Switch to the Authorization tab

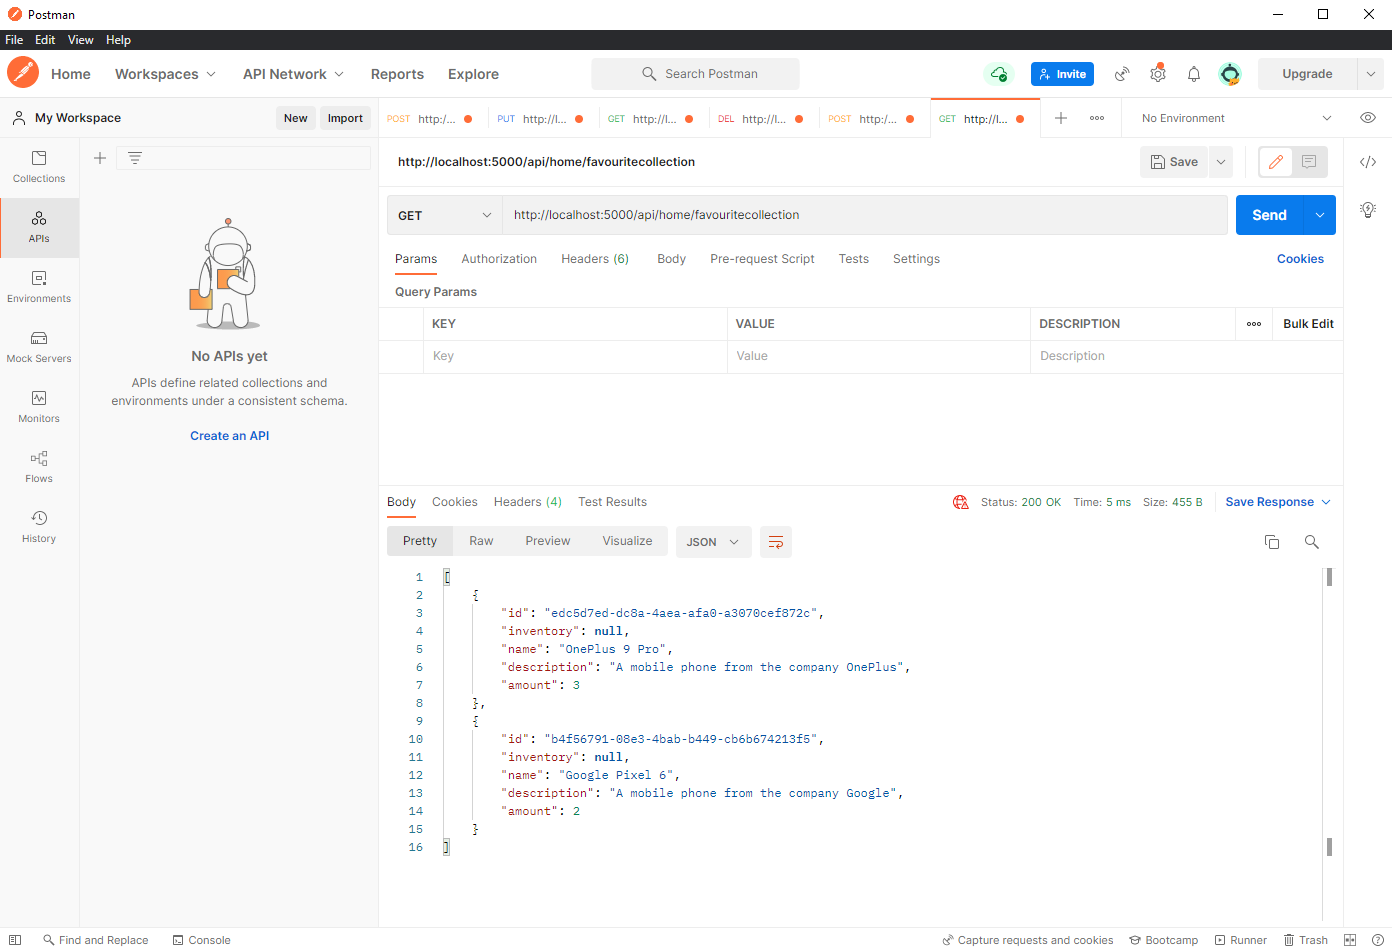(499, 259)
